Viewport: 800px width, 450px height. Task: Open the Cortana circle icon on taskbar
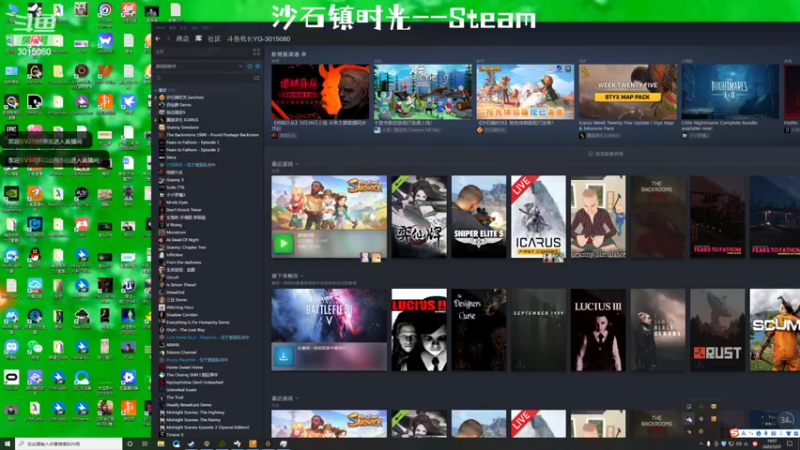[x=130, y=444]
